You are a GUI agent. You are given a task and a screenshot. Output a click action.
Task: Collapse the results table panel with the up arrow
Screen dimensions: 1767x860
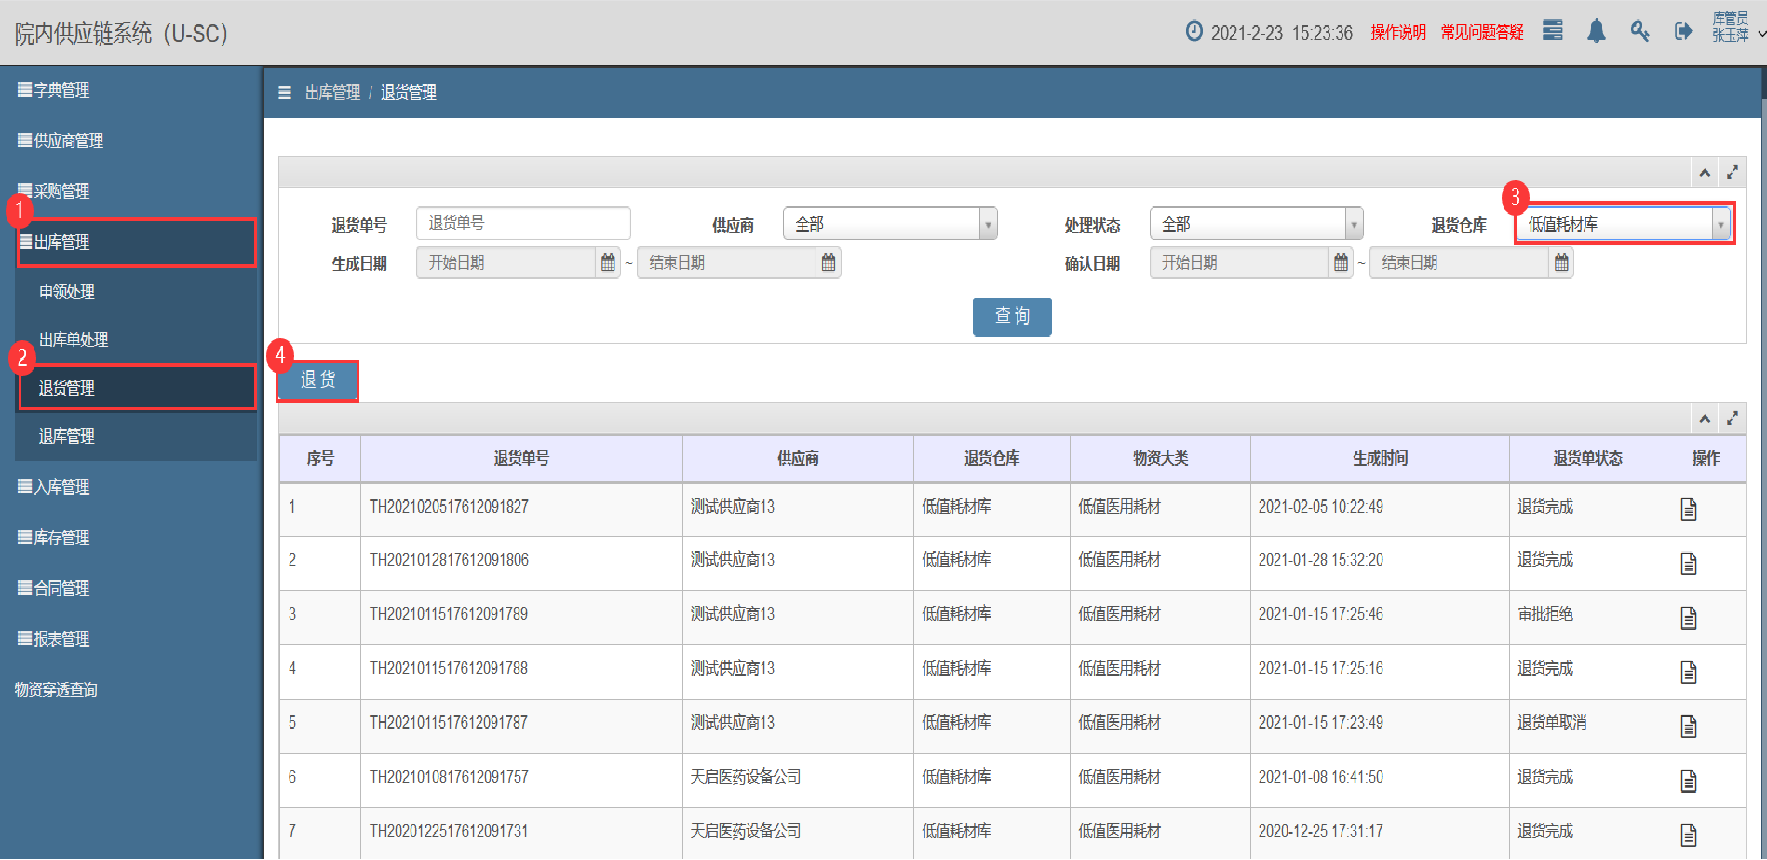[1705, 419]
